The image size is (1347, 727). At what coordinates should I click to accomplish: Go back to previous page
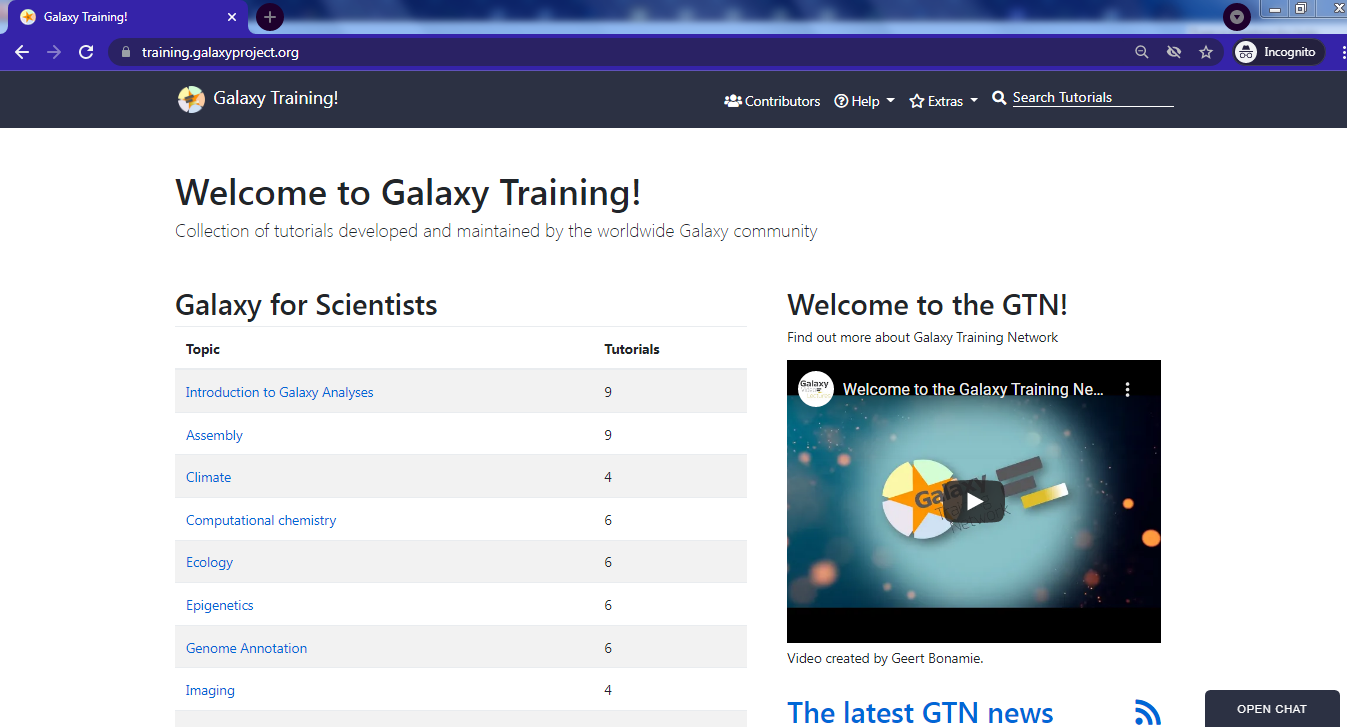coord(22,52)
